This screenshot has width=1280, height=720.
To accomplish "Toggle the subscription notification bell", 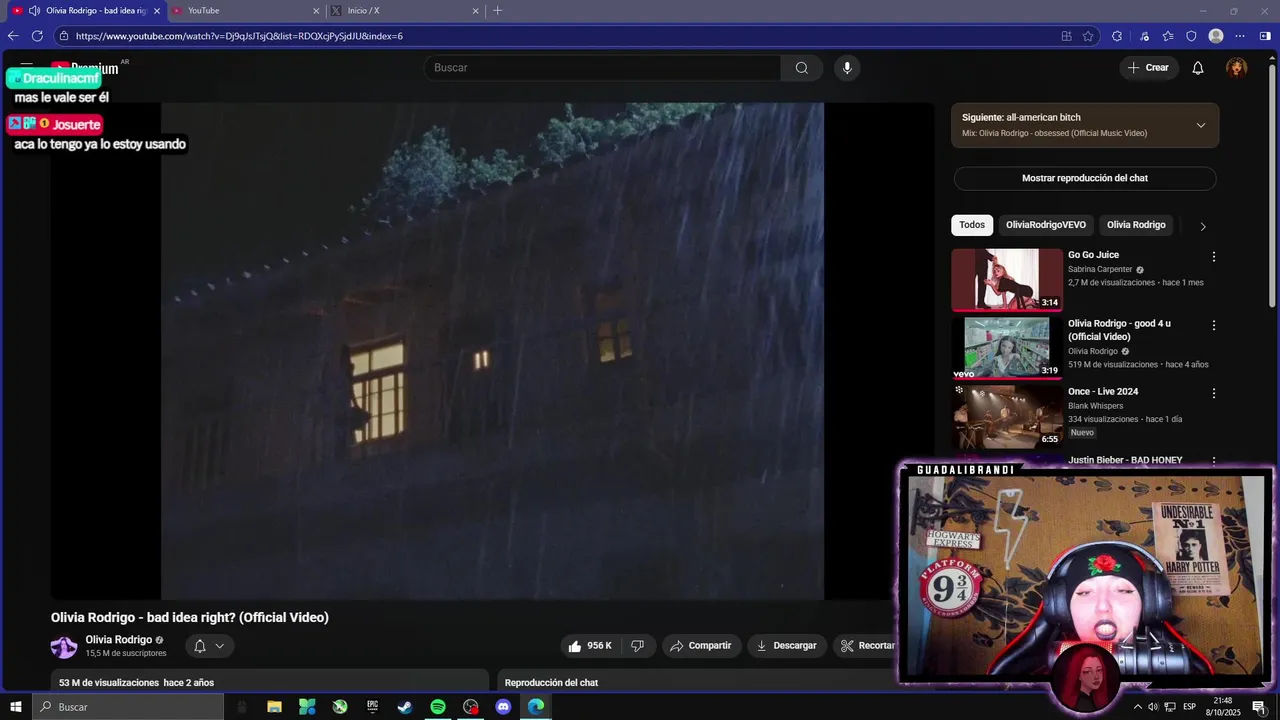I will pos(200,646).
